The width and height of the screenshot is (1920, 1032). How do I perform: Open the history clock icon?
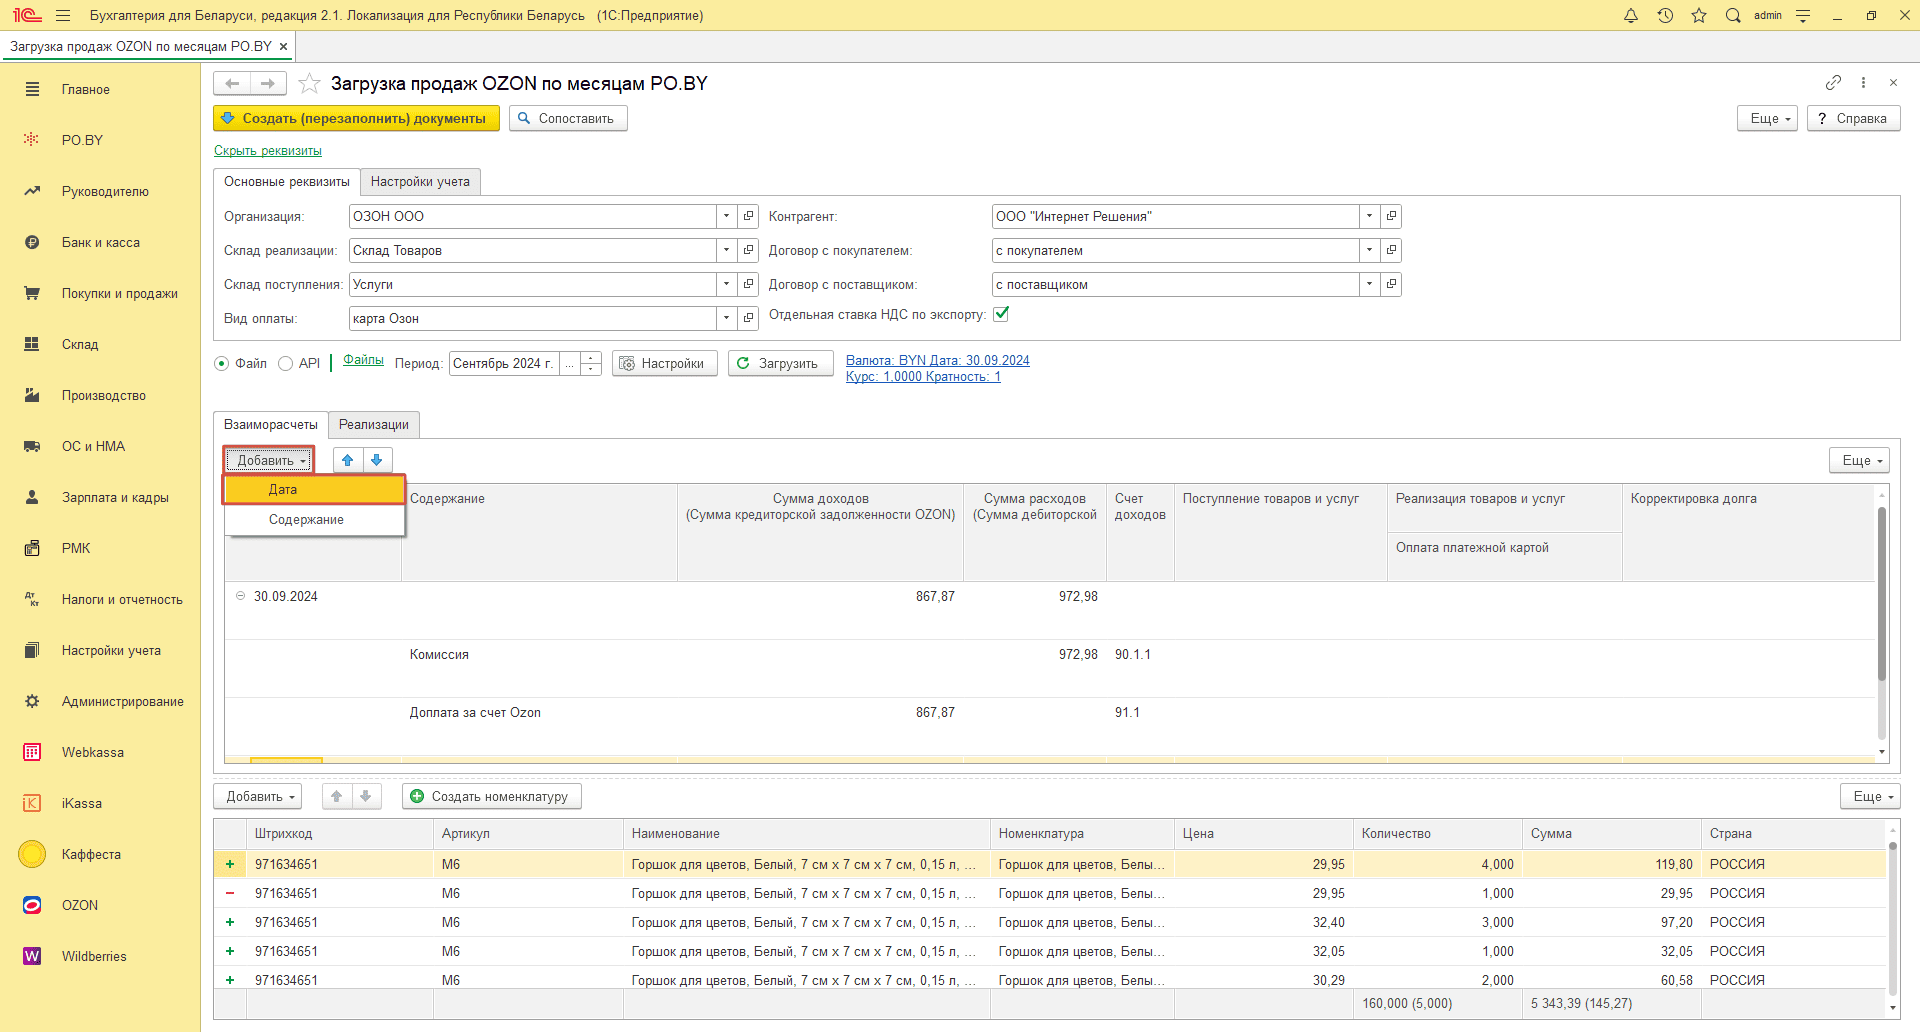coord(1665,15)
